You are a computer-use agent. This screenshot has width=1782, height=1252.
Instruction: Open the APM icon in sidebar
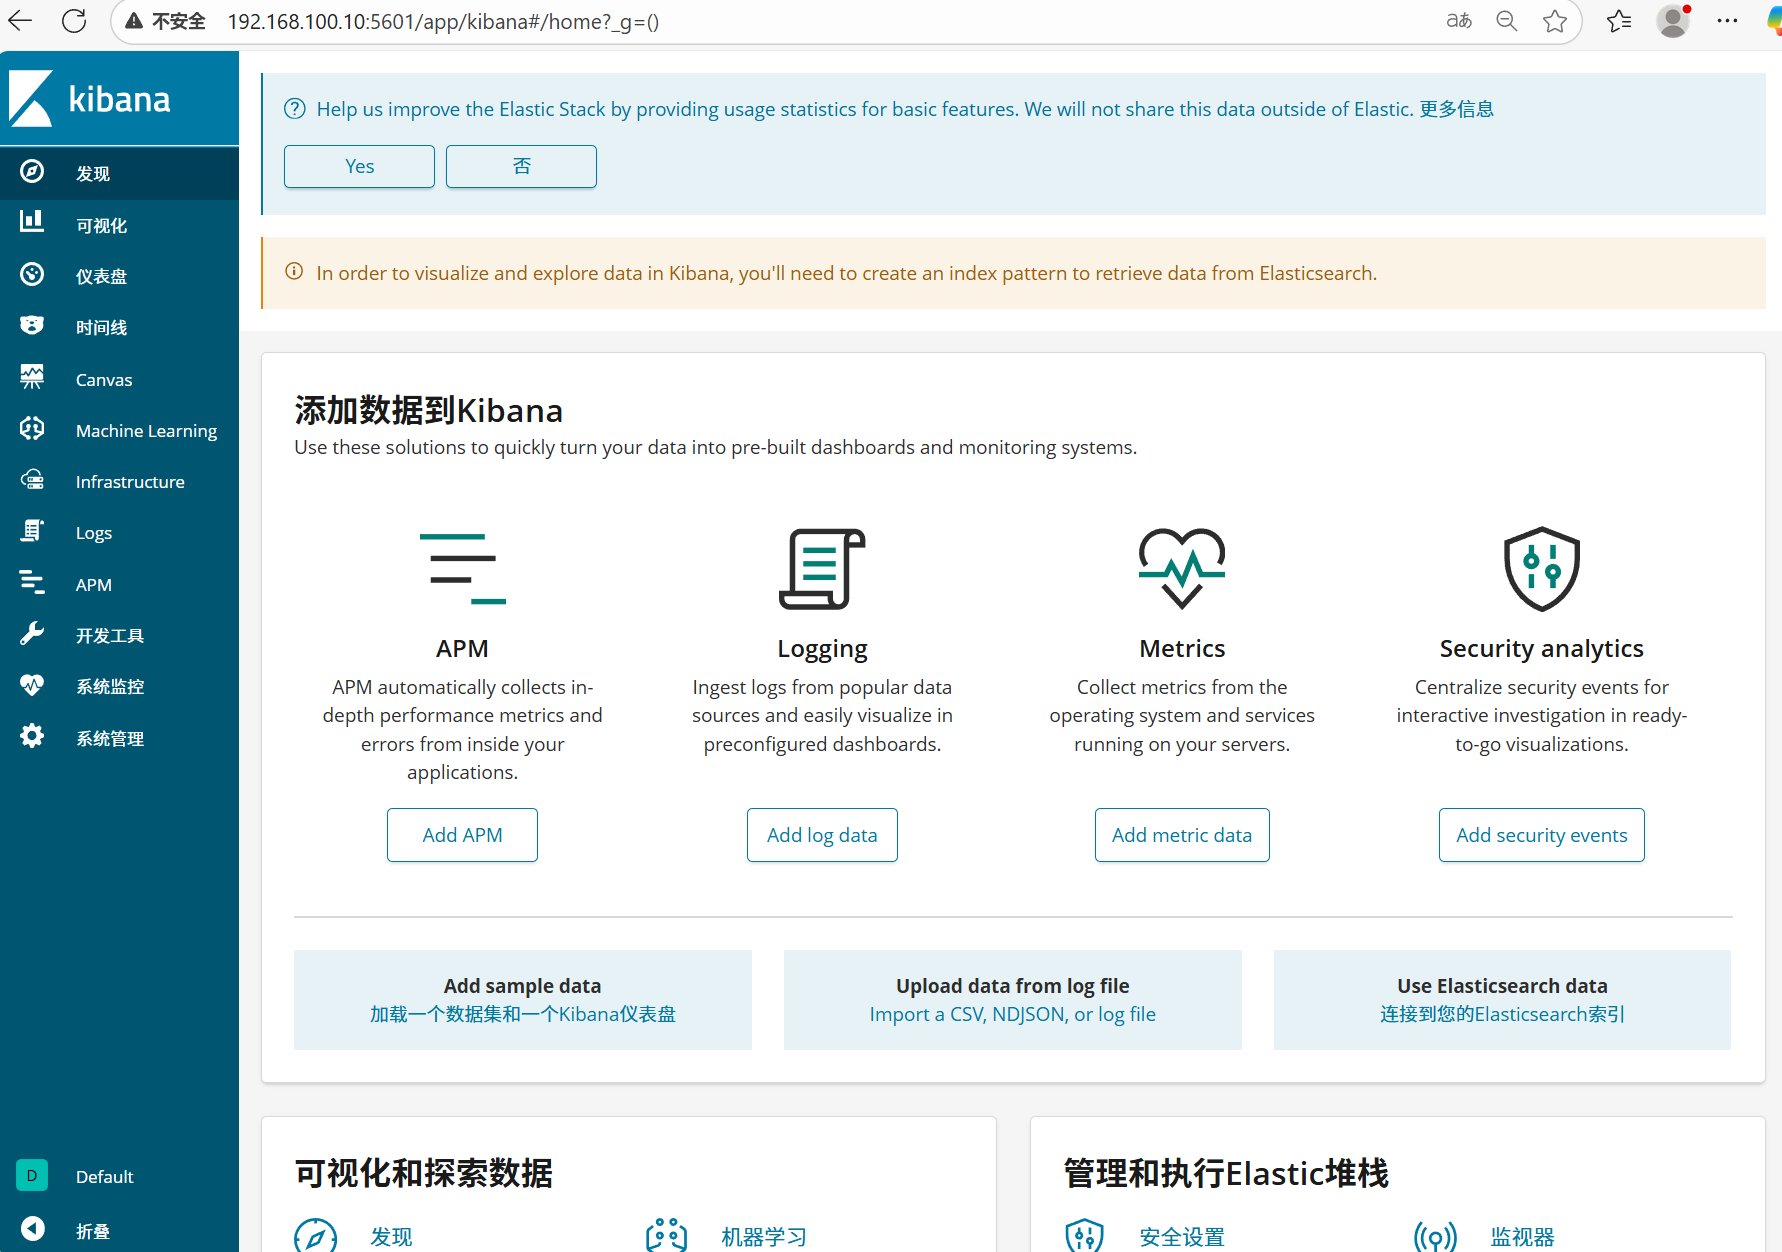(32, 582)
